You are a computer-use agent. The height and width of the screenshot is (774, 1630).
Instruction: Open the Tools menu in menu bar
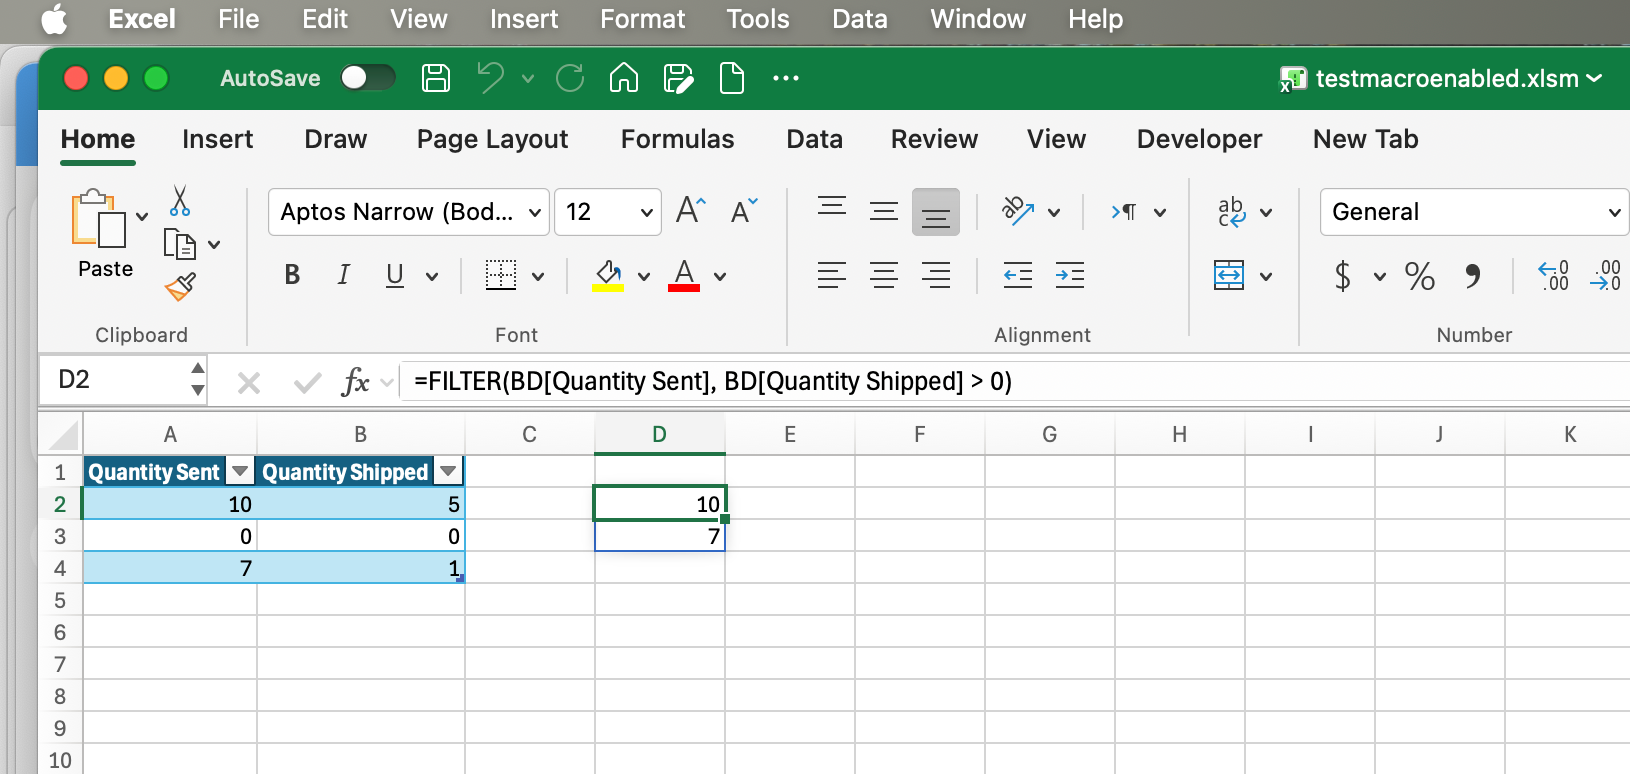coord(758,19)
